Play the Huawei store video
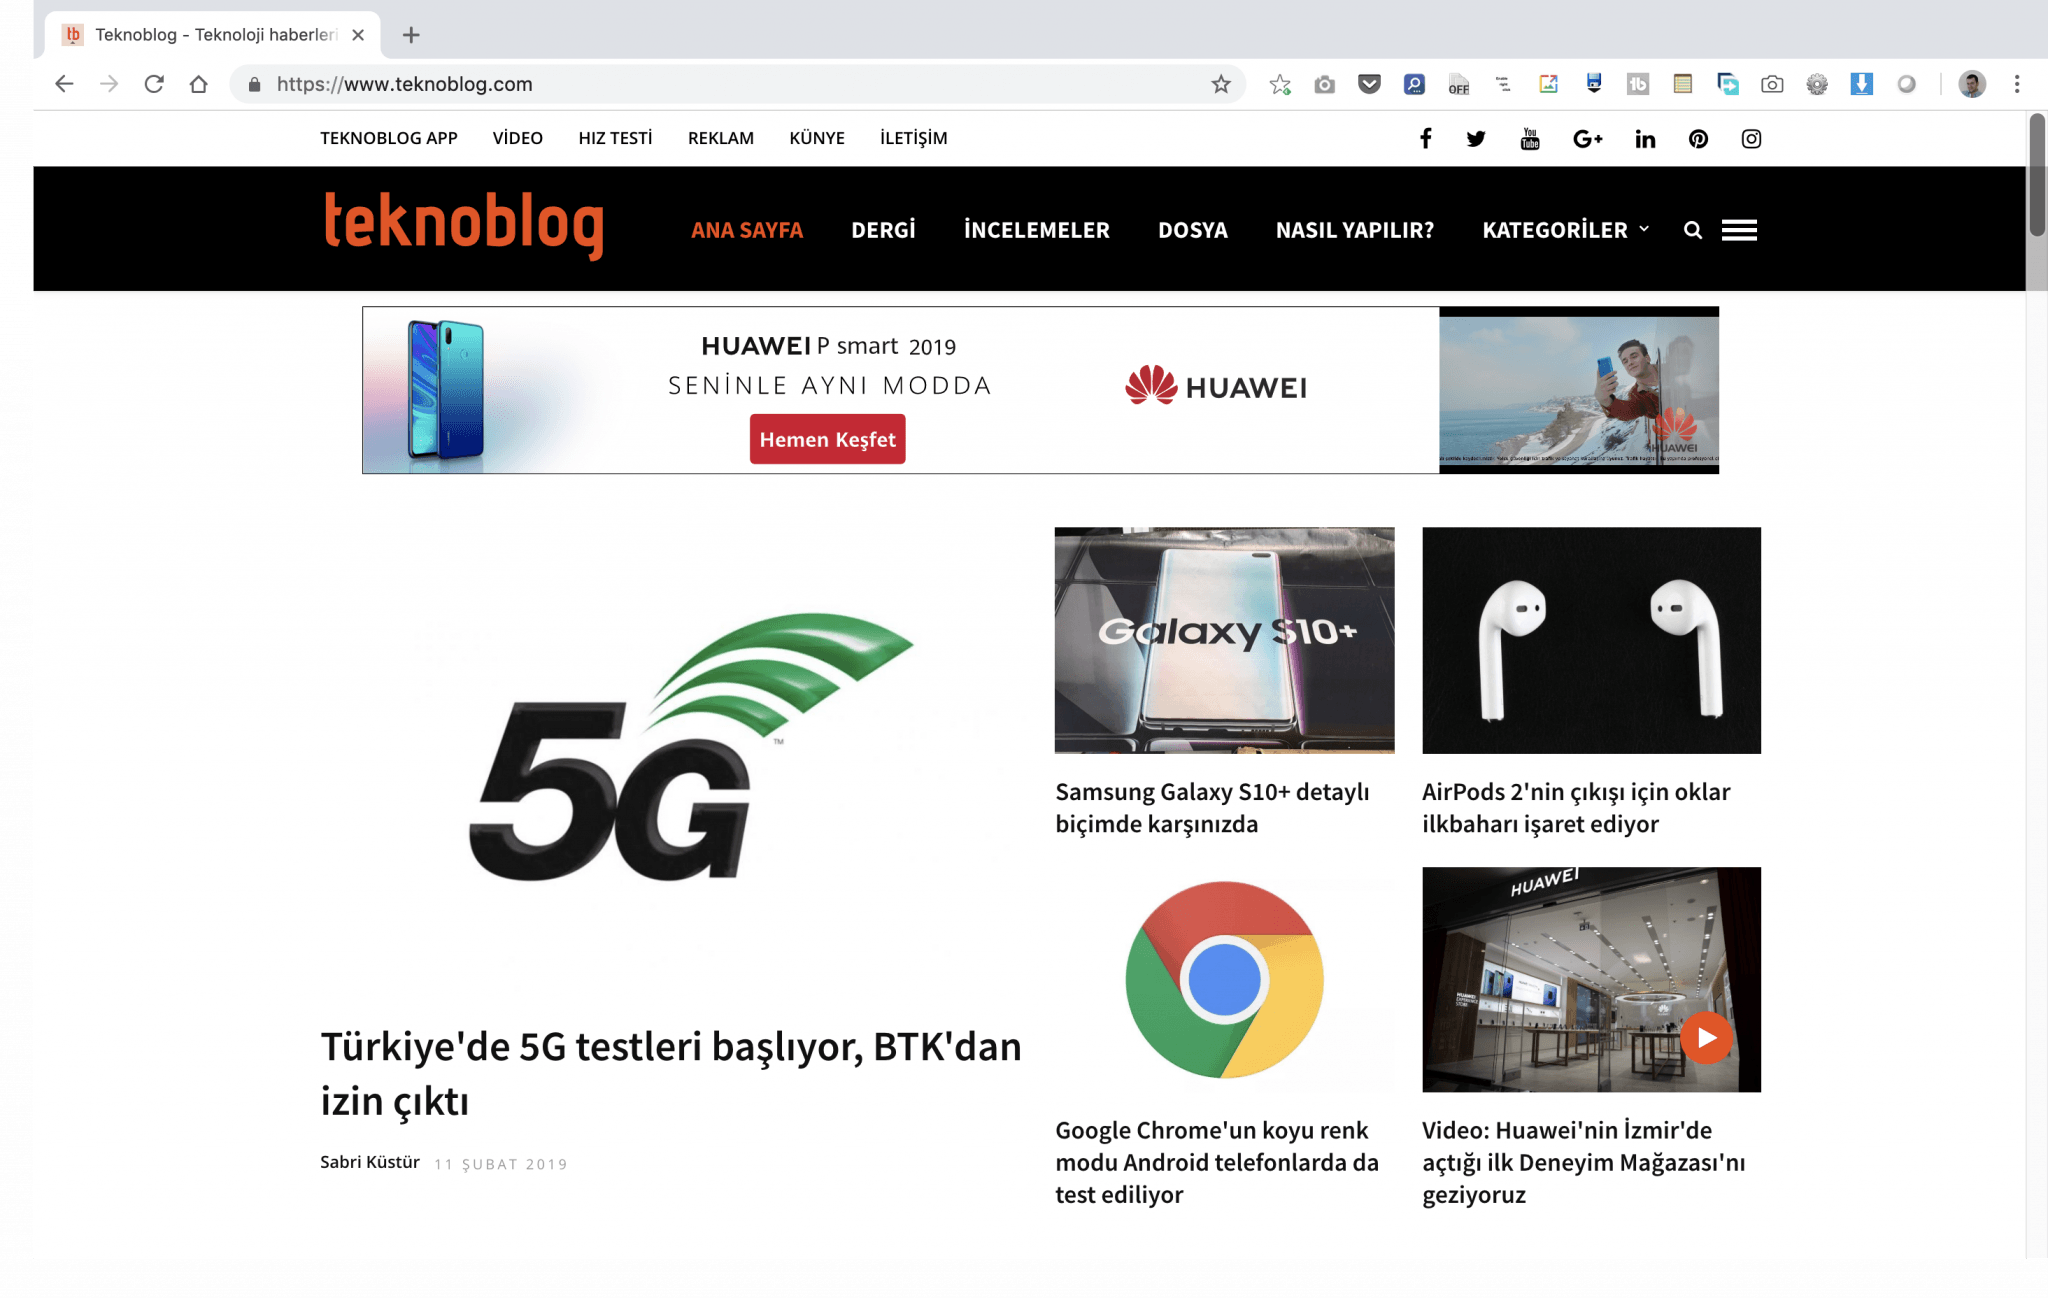The width and height of the screenshot is (2048, 1298). [1706, 1038]
